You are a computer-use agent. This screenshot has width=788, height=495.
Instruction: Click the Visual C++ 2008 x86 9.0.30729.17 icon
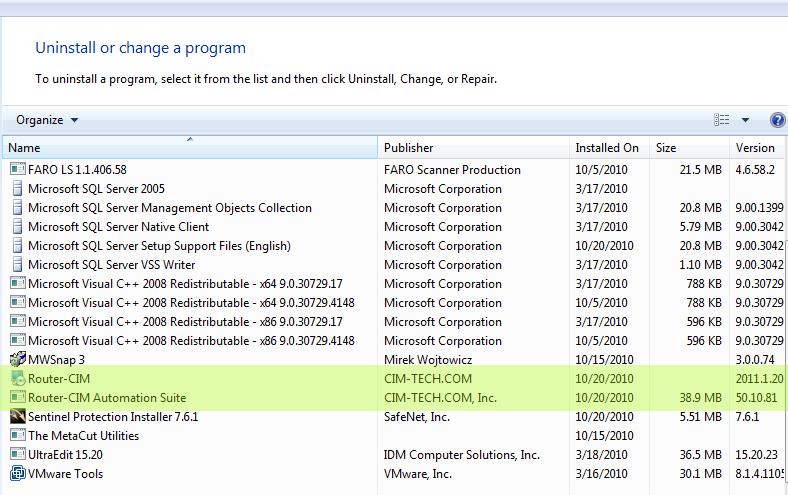(18, 322)
